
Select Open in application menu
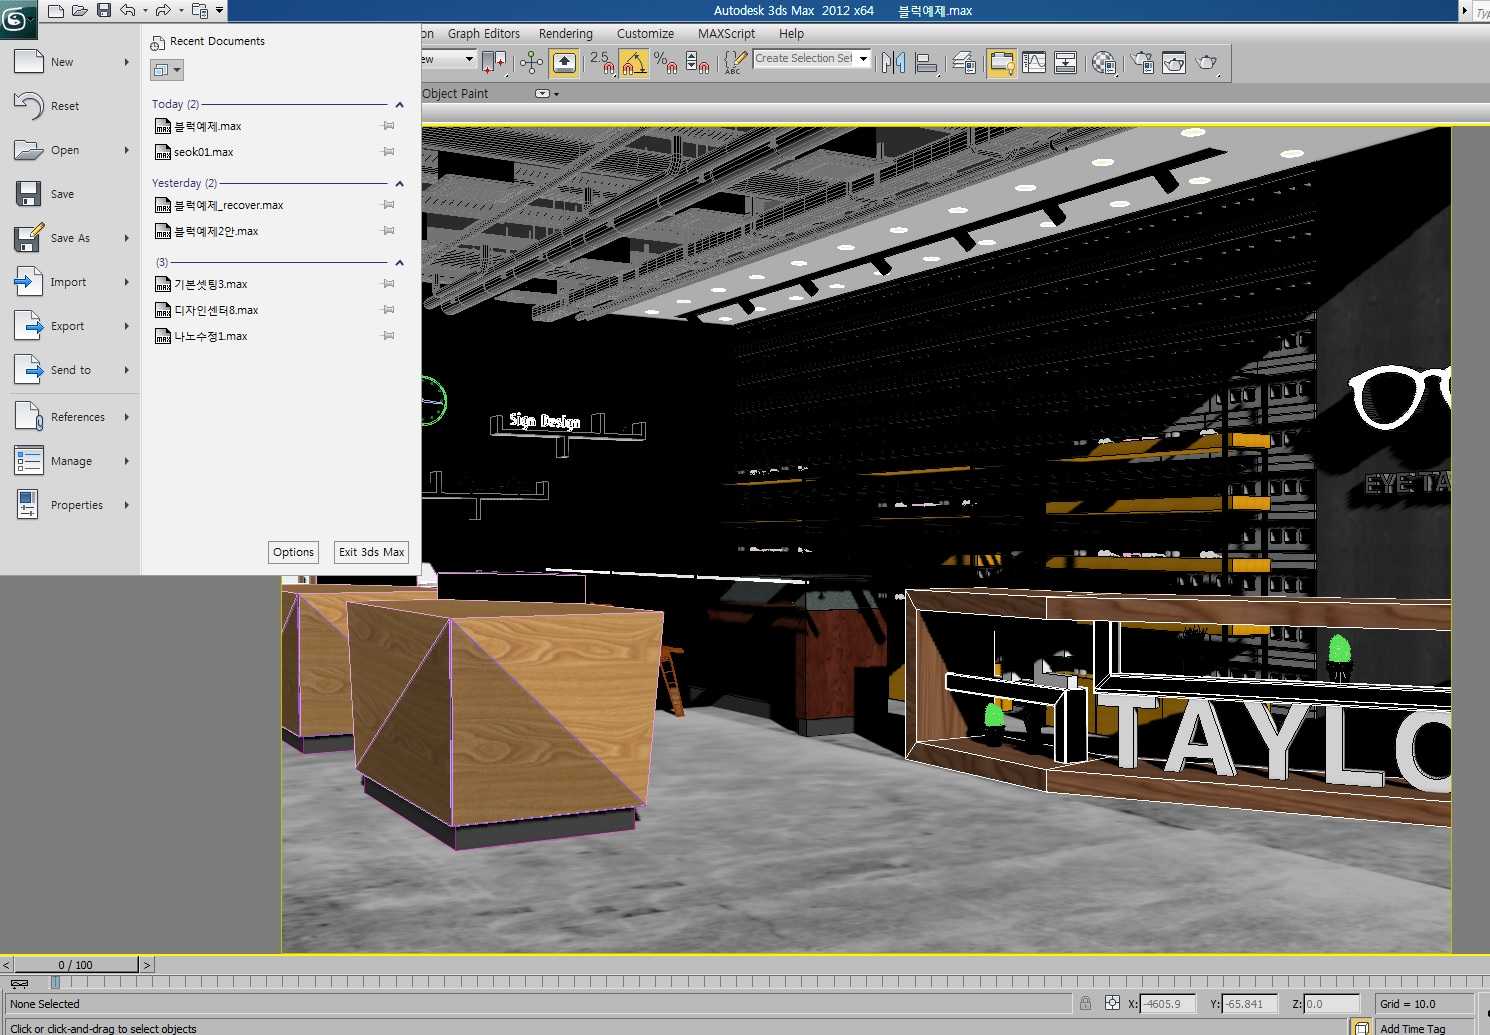point(71,150)
